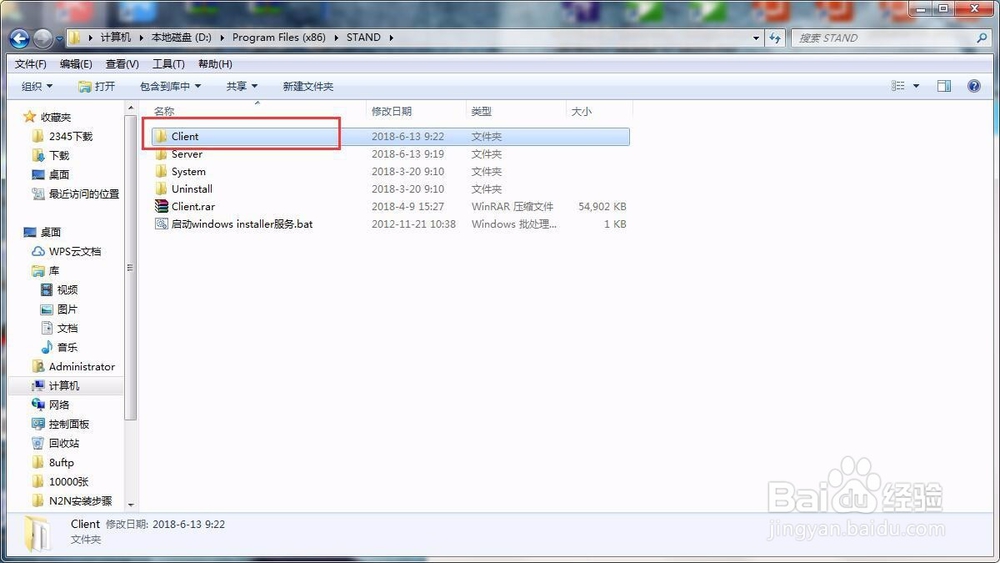
Task: Click Program Files (x86) in breadcrumb
Action: click(279, 38)
